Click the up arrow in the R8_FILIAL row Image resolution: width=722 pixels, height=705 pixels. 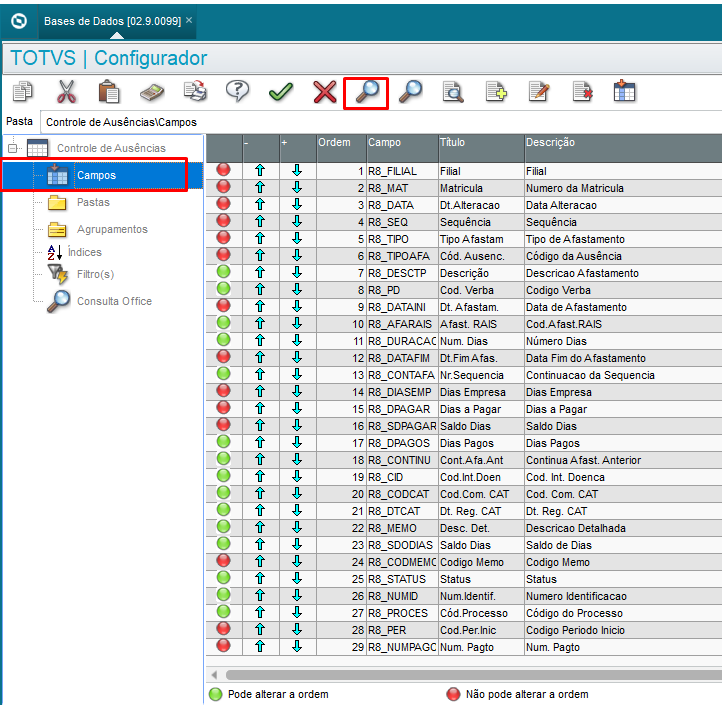[260, 171]
